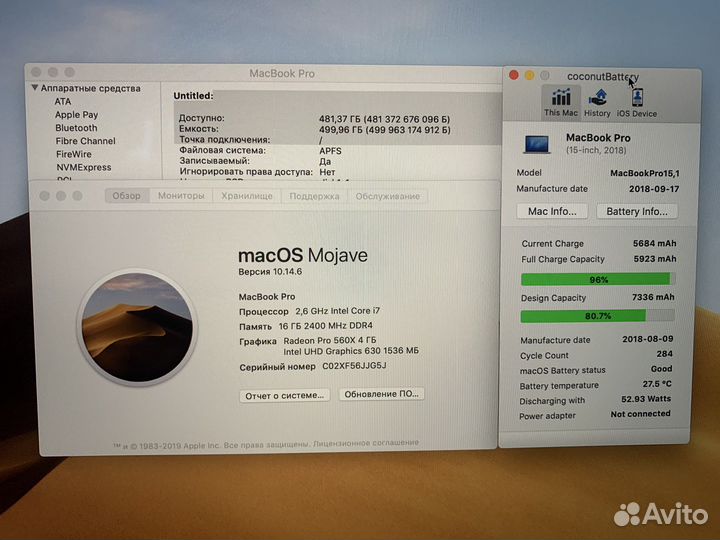This screenshot has height=540, width=720.
Task: Click the 16 ГБ 2400 MHz DDR4 value
Action: (x=326, y=326)
